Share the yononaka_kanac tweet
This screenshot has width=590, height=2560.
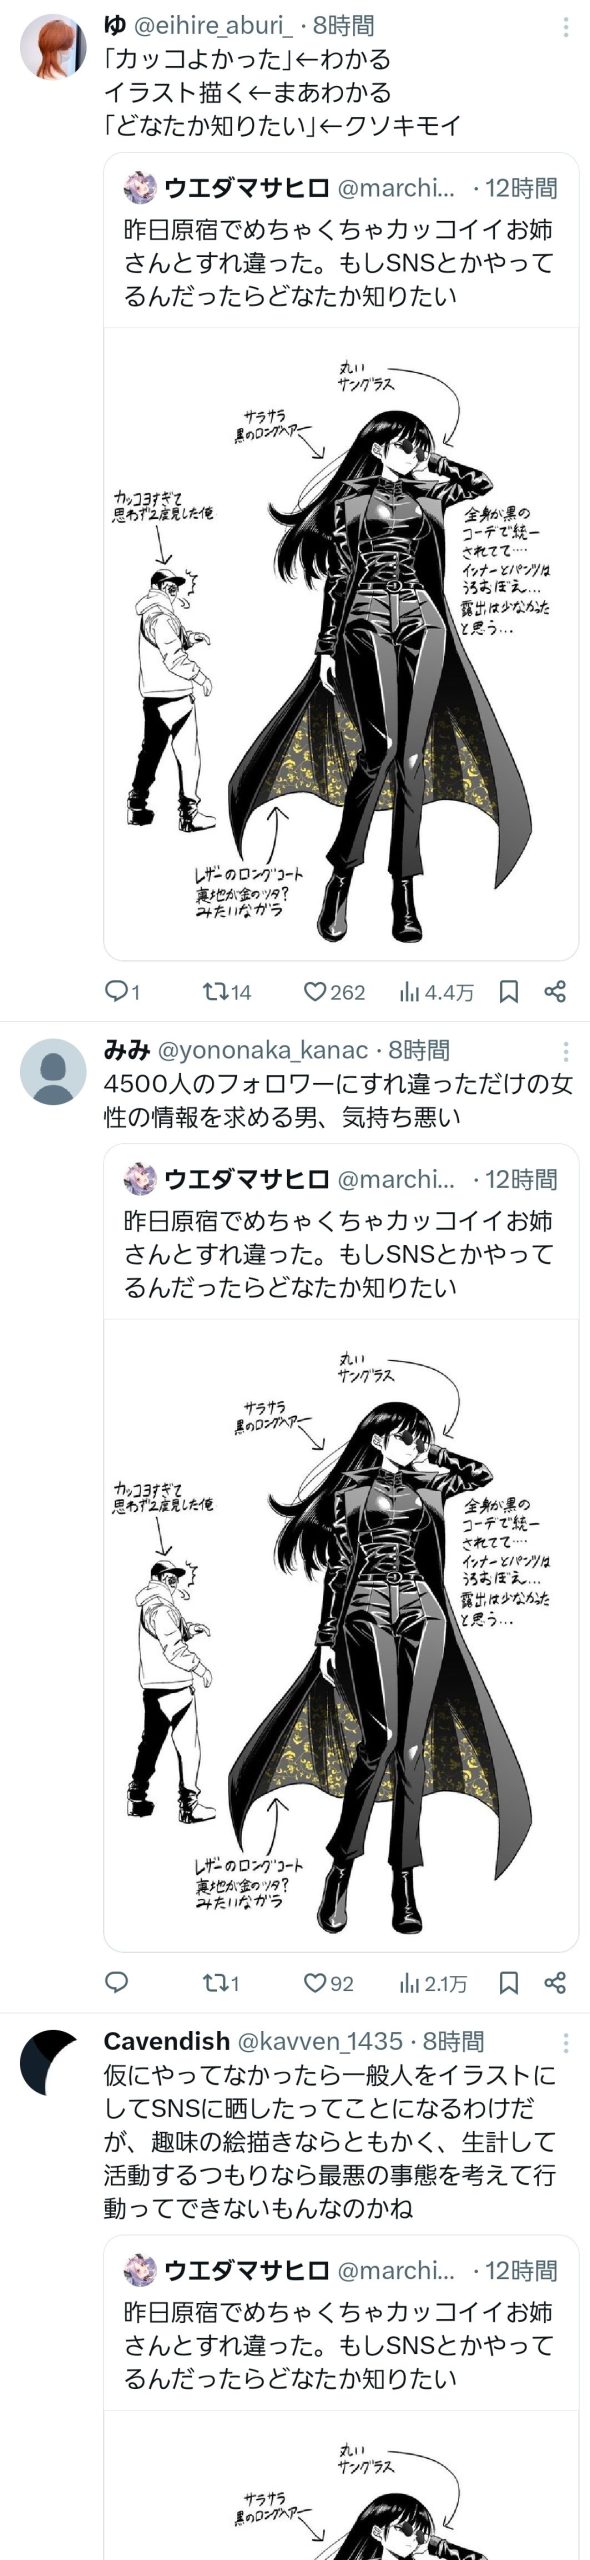tap(556, 1982)
